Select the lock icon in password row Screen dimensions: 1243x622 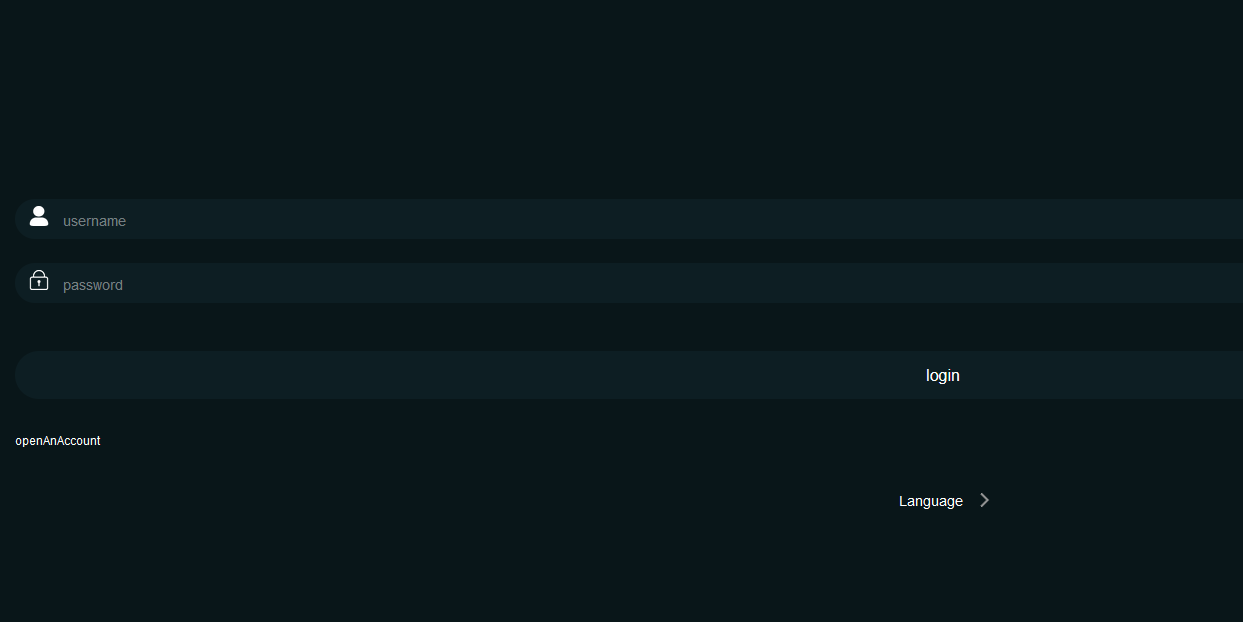39,280
